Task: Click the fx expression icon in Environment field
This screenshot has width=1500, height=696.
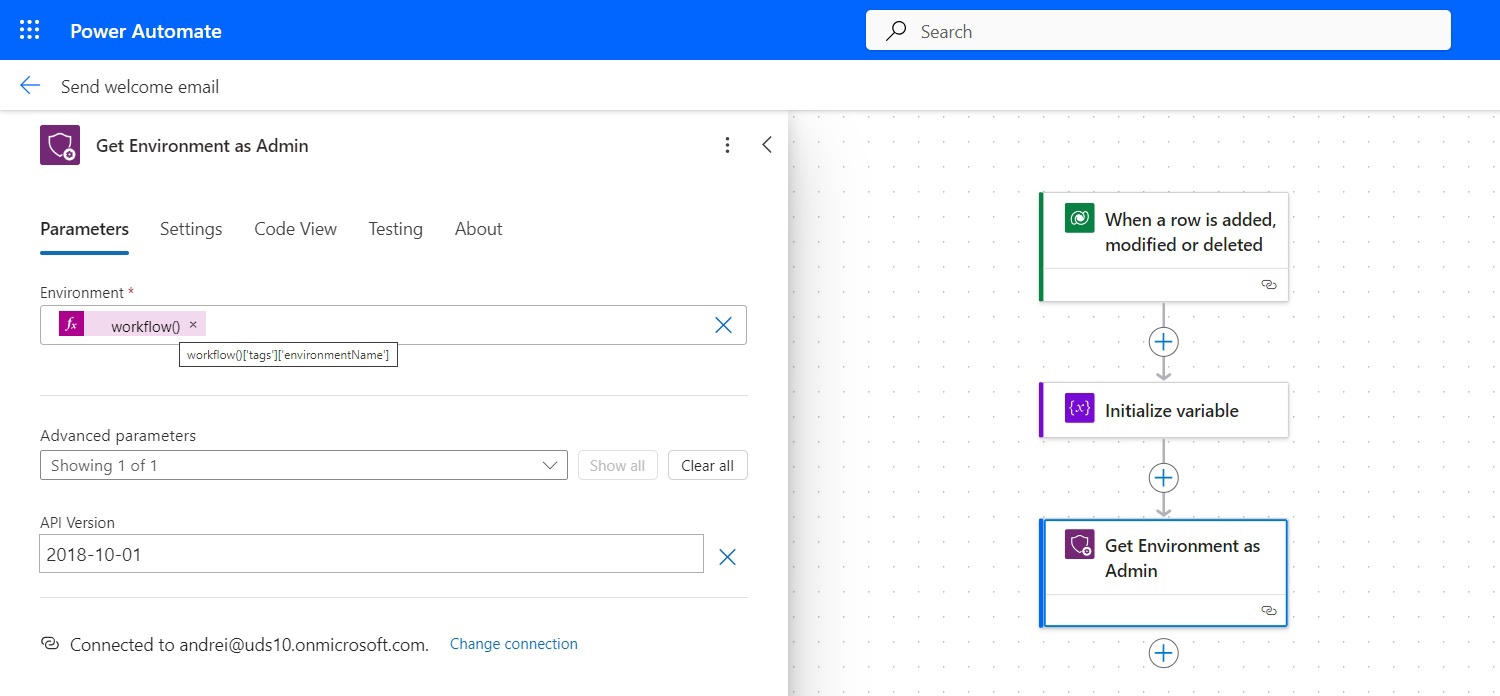Action: click(x=71, y=324)
